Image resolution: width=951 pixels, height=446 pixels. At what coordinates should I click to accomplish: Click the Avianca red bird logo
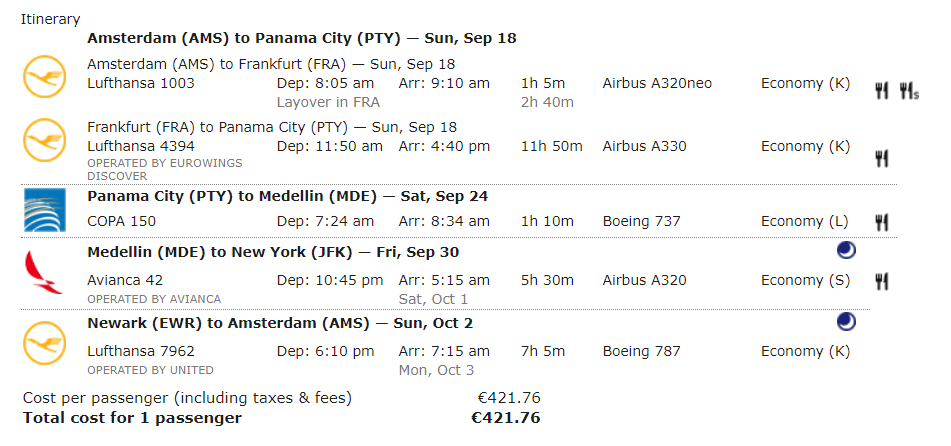pos(43,272)
